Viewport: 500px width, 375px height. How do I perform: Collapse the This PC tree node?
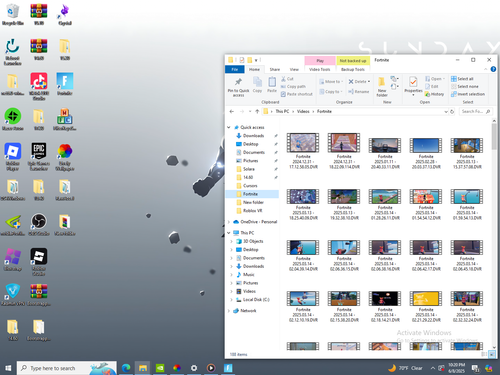point(229,233)
